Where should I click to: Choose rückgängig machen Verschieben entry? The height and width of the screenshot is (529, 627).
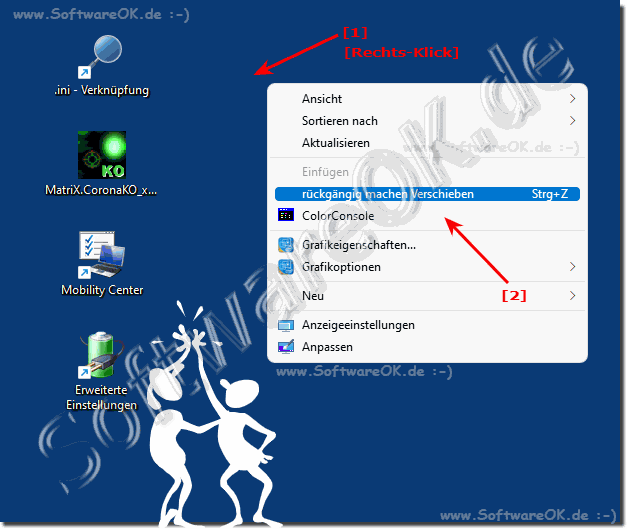tap(427, 194)
